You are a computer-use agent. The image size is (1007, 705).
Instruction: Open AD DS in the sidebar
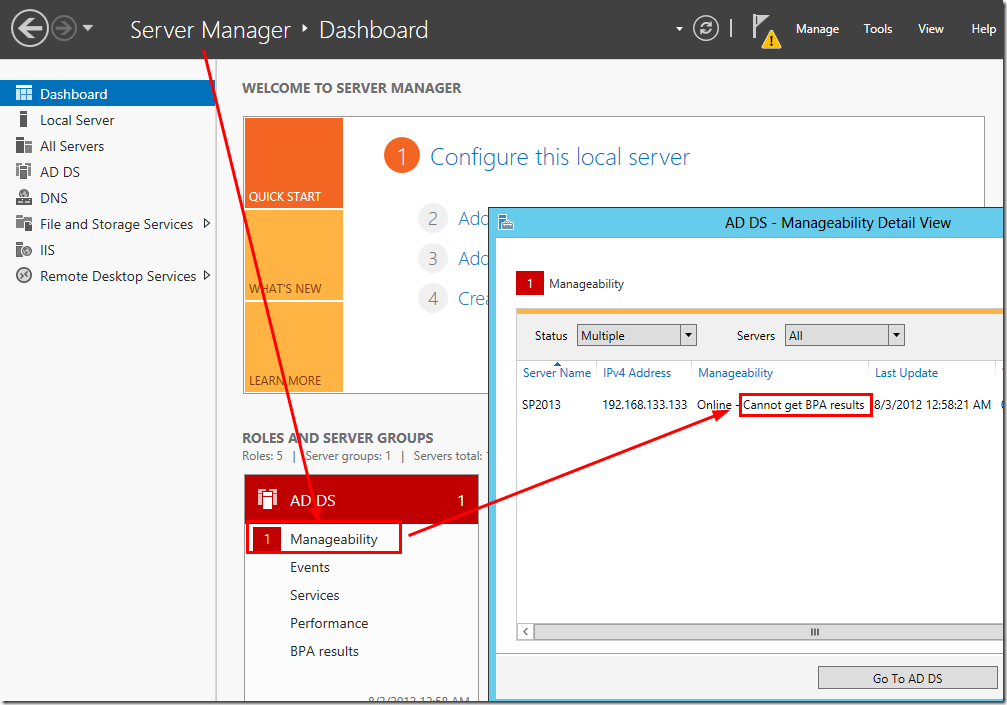59,172
